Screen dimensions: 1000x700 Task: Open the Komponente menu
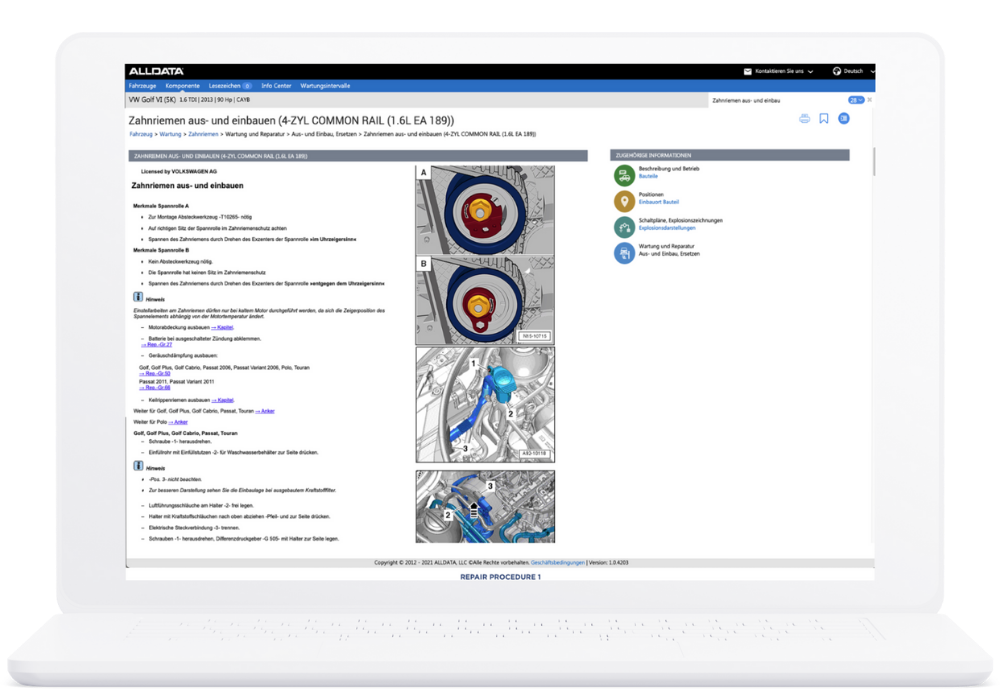coord(182,86)
